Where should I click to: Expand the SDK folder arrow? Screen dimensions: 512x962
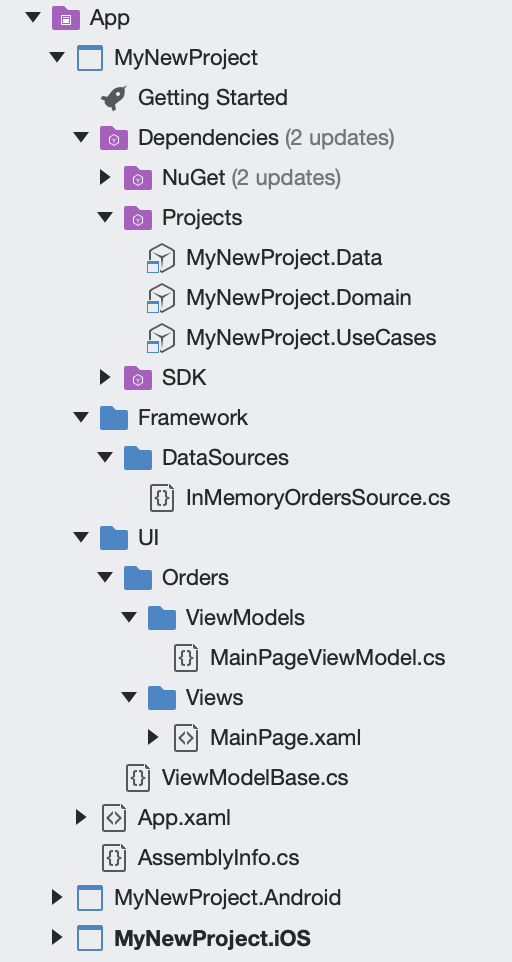(105, 378)
